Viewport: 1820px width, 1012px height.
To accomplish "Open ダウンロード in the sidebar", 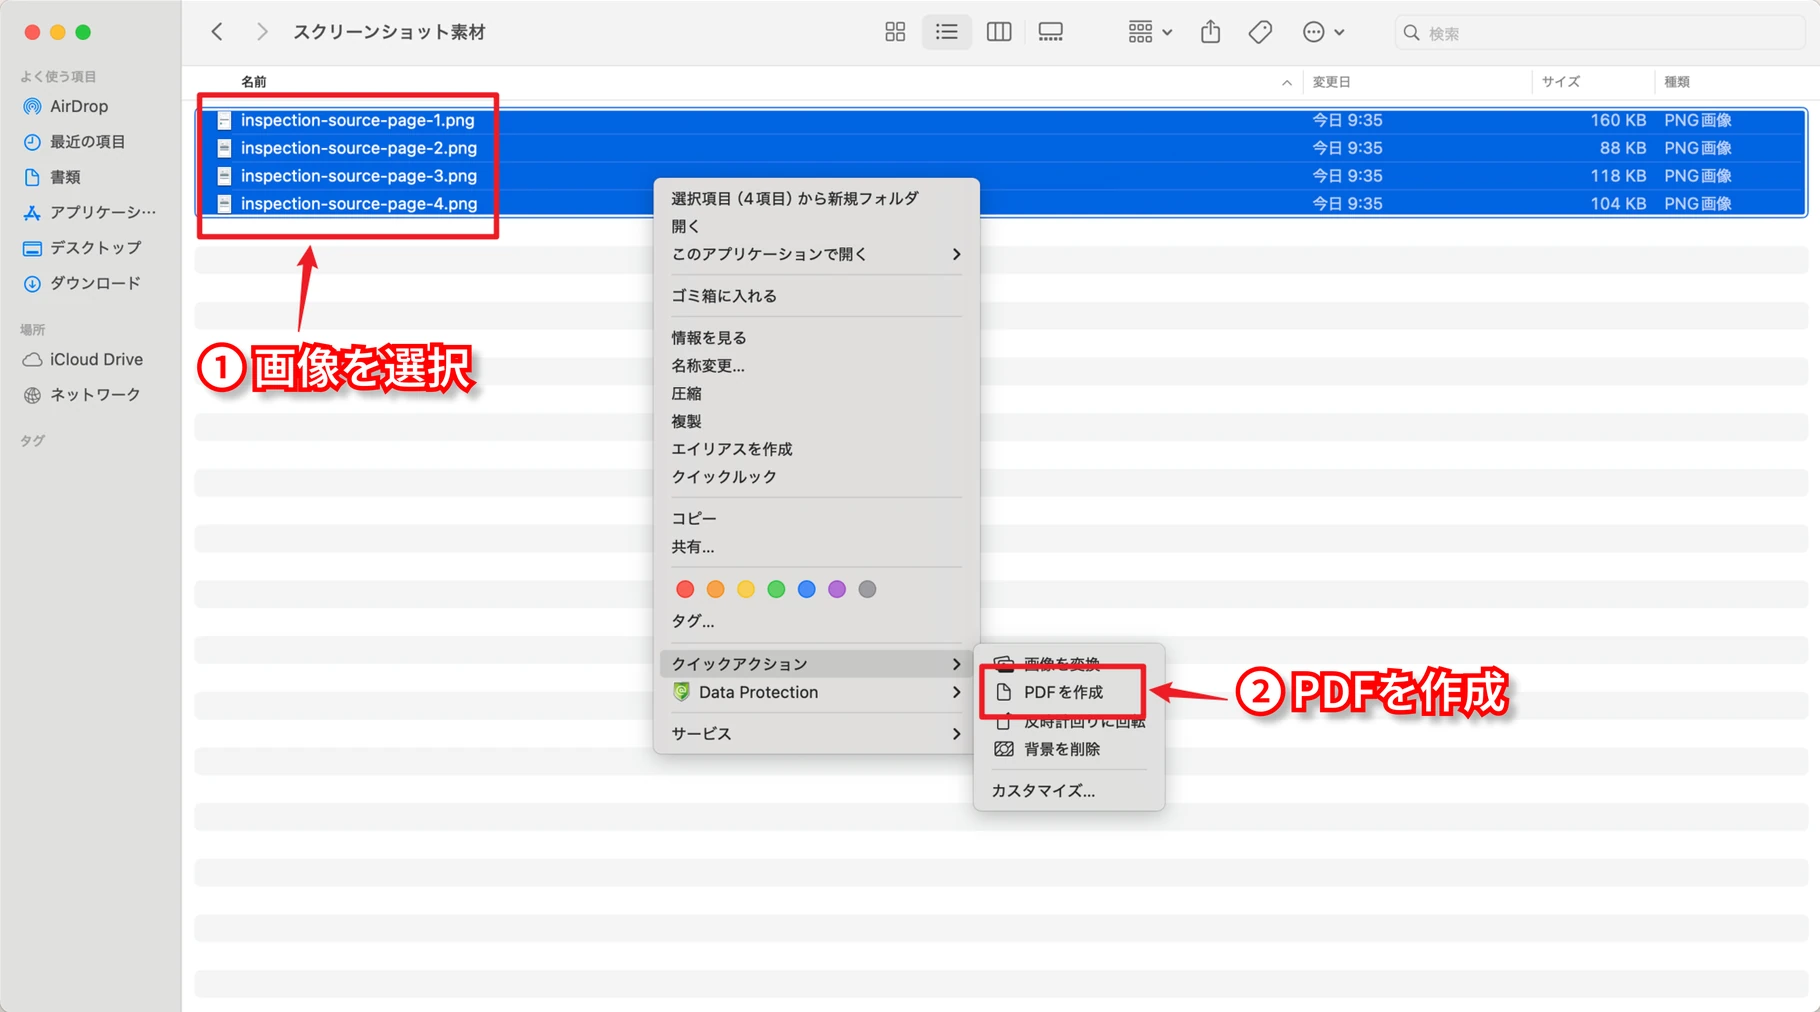I will [95, 283].
